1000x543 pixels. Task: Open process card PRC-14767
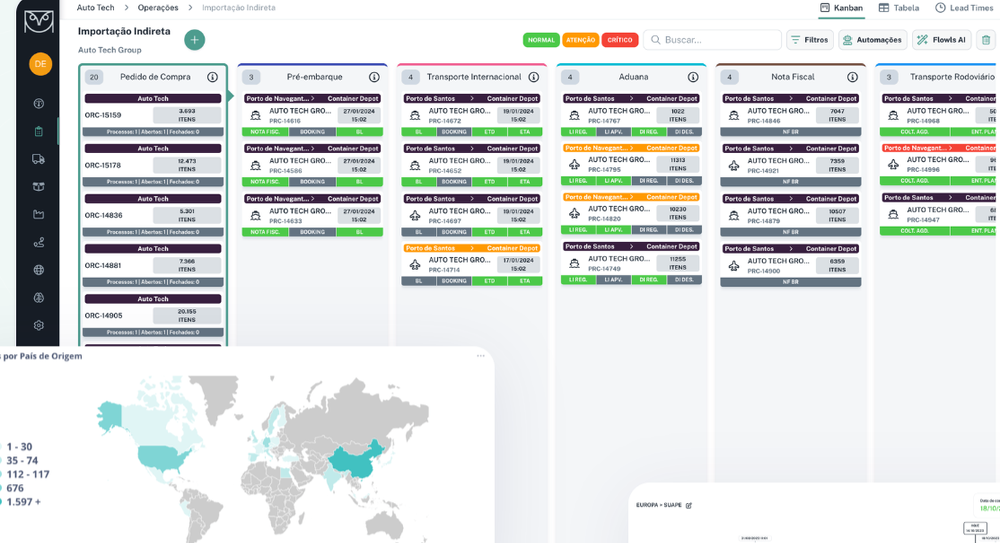[x=631, y=115]
